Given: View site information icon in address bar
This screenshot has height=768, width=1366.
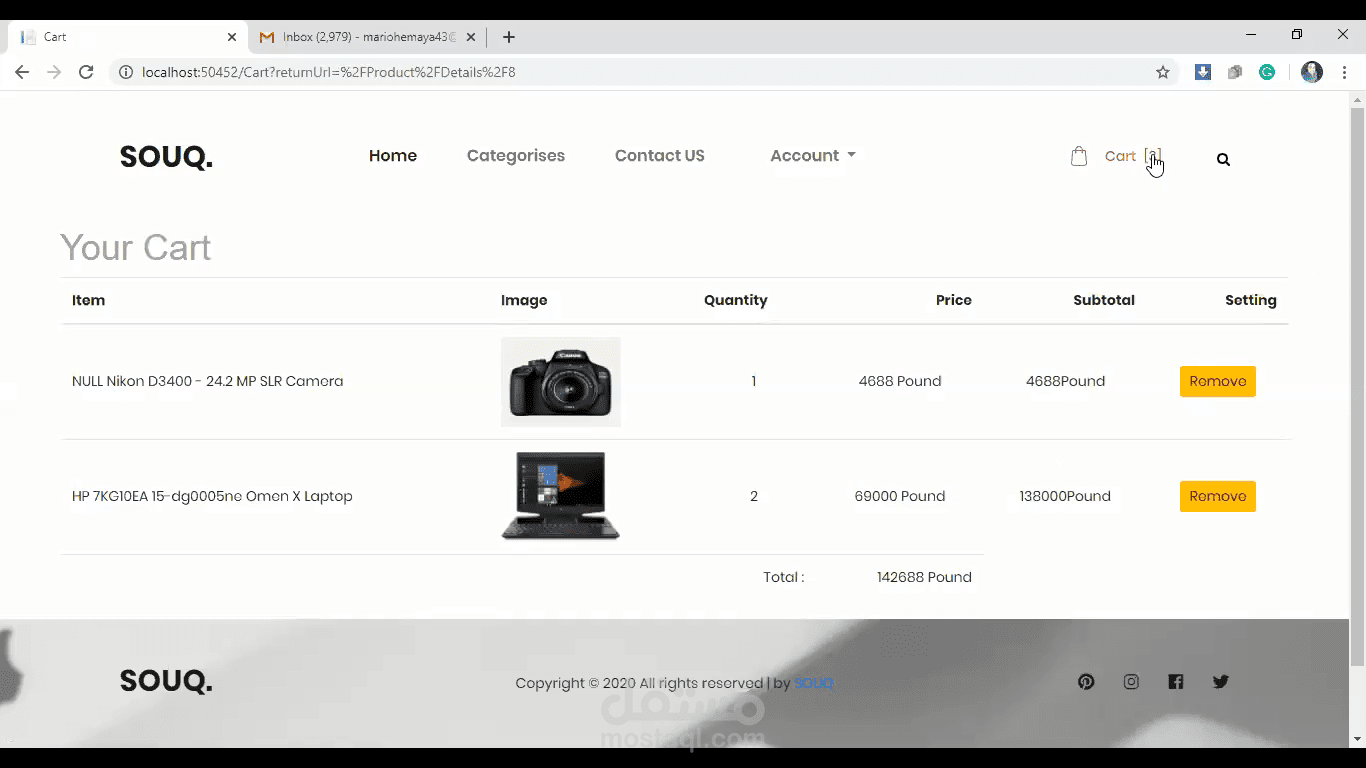Looking at the screenshot, I should (126, 72).
